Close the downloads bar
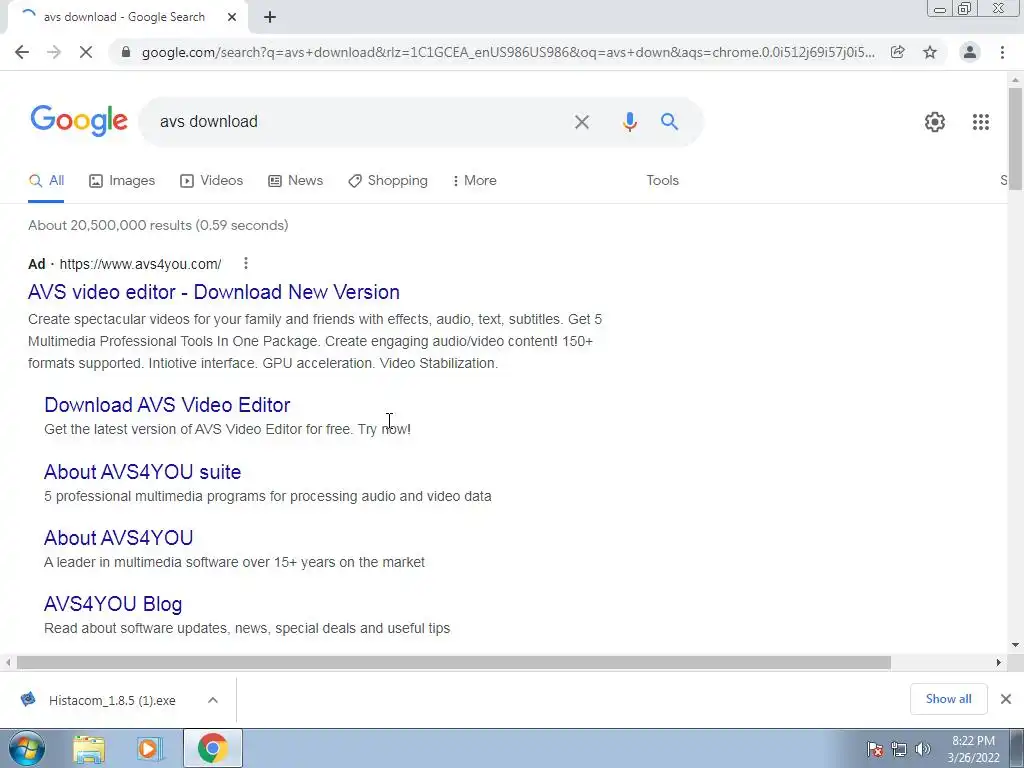 [1006, 699]
